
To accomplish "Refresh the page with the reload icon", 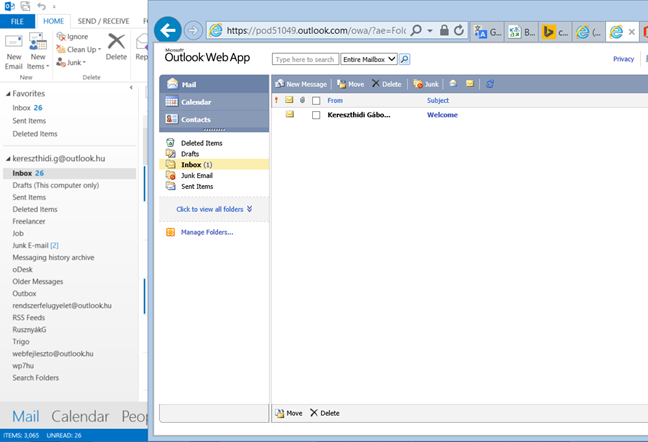I will pyautogui.click(x=459, y=30).
